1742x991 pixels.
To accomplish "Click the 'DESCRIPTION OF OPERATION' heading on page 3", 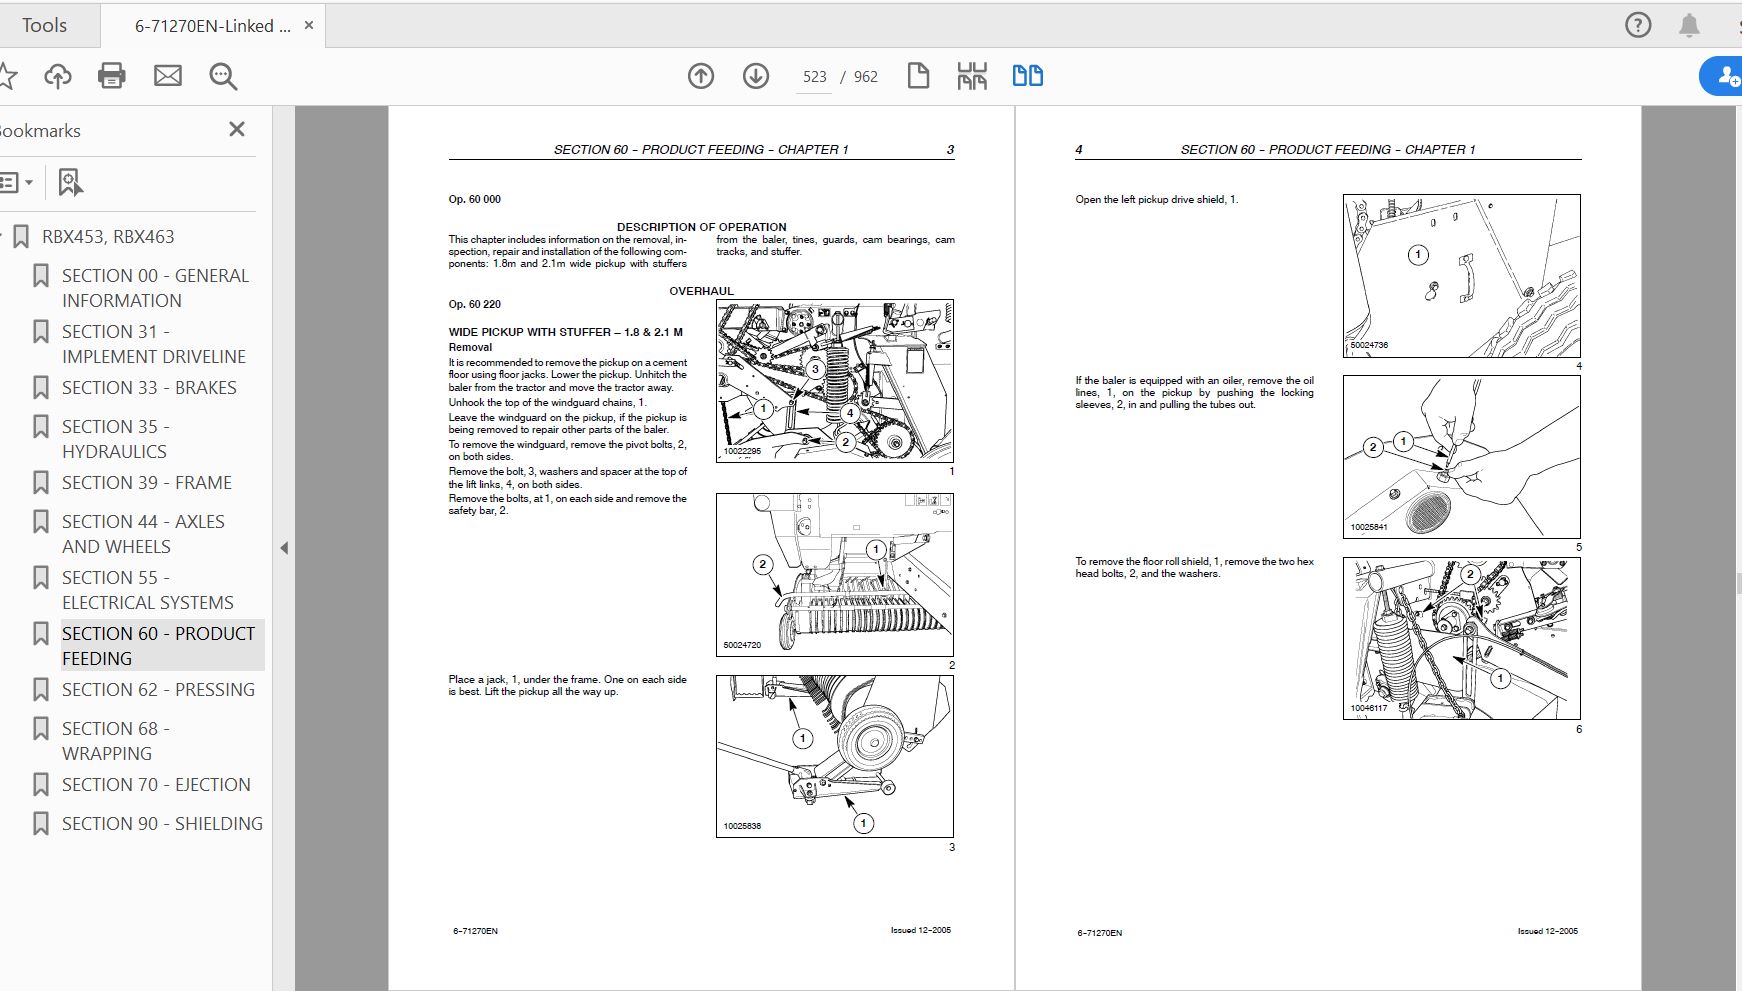I will coord(701,227).
